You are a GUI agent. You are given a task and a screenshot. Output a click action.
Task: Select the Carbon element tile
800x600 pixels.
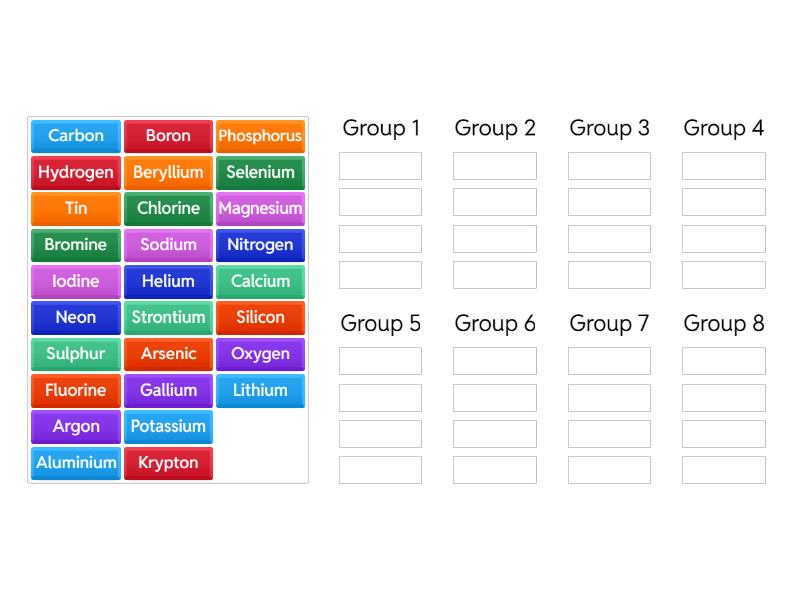(x=76, y=136)
